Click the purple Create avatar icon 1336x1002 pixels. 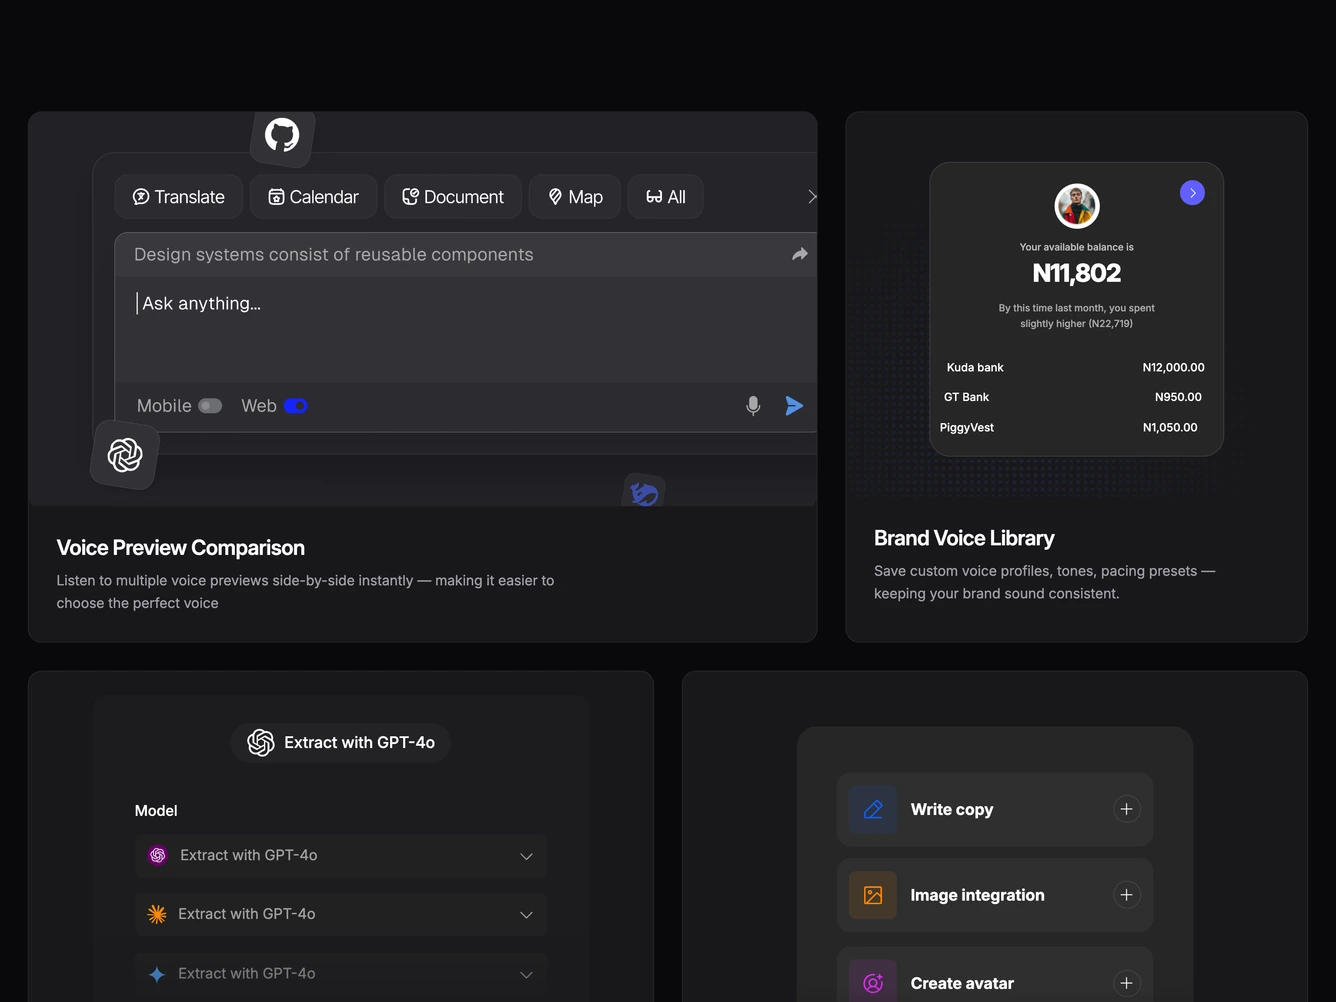[873, 983]
